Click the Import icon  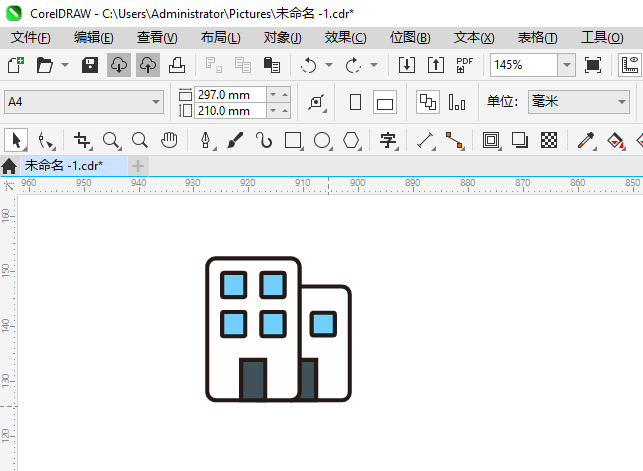pyautogui.click(x=407, y=65)
